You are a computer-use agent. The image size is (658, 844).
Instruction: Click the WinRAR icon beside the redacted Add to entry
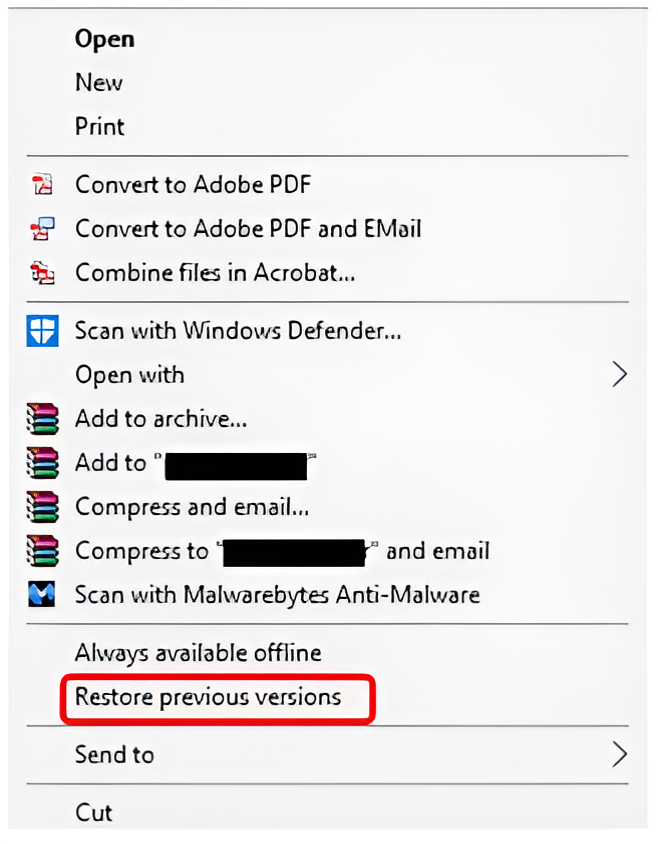click(x=42, y=463)
